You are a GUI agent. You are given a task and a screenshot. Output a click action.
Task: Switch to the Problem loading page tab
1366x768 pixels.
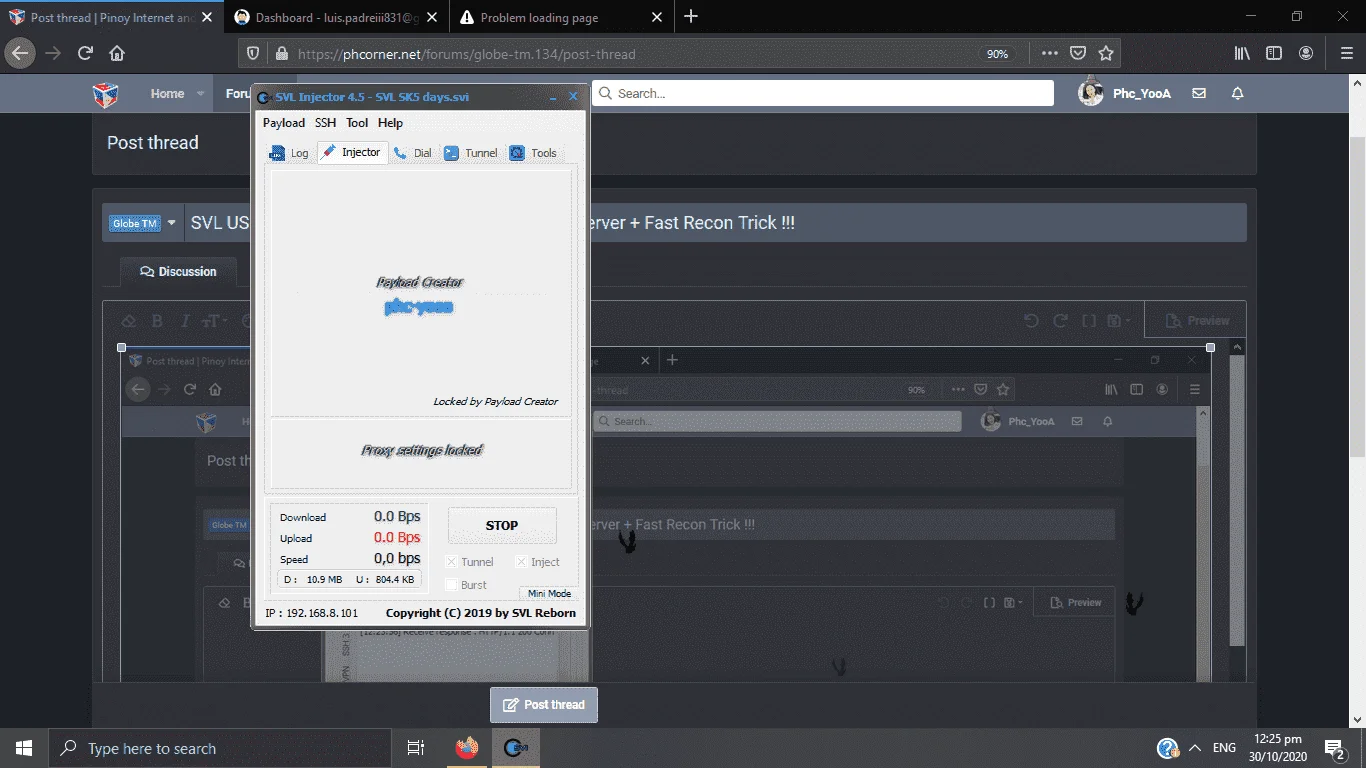click(561, 17)
